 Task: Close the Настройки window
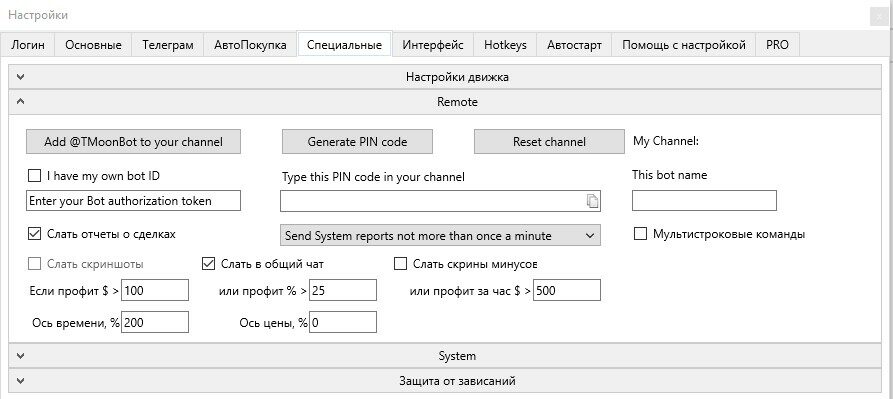pos(879,18)
